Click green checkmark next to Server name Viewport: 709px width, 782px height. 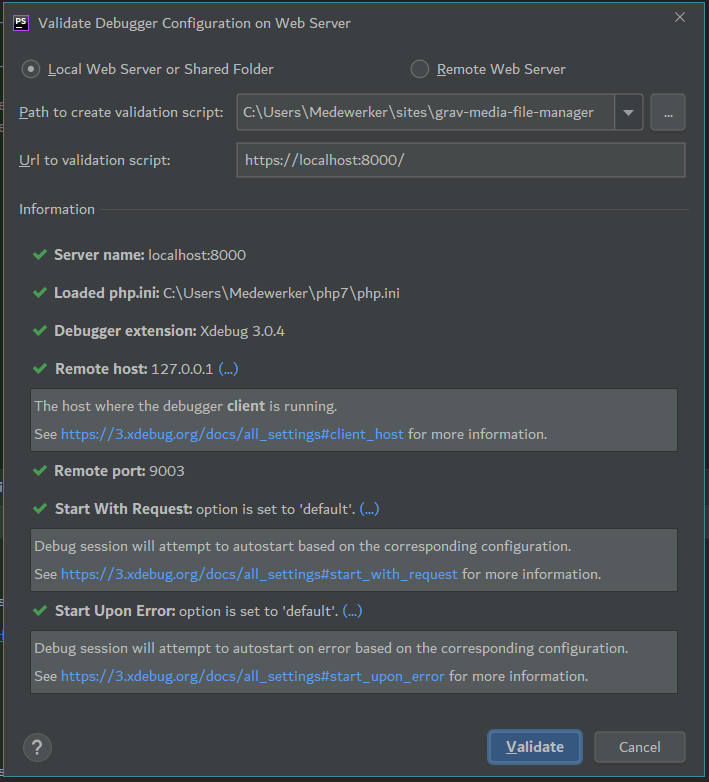[x=40, y=255]
